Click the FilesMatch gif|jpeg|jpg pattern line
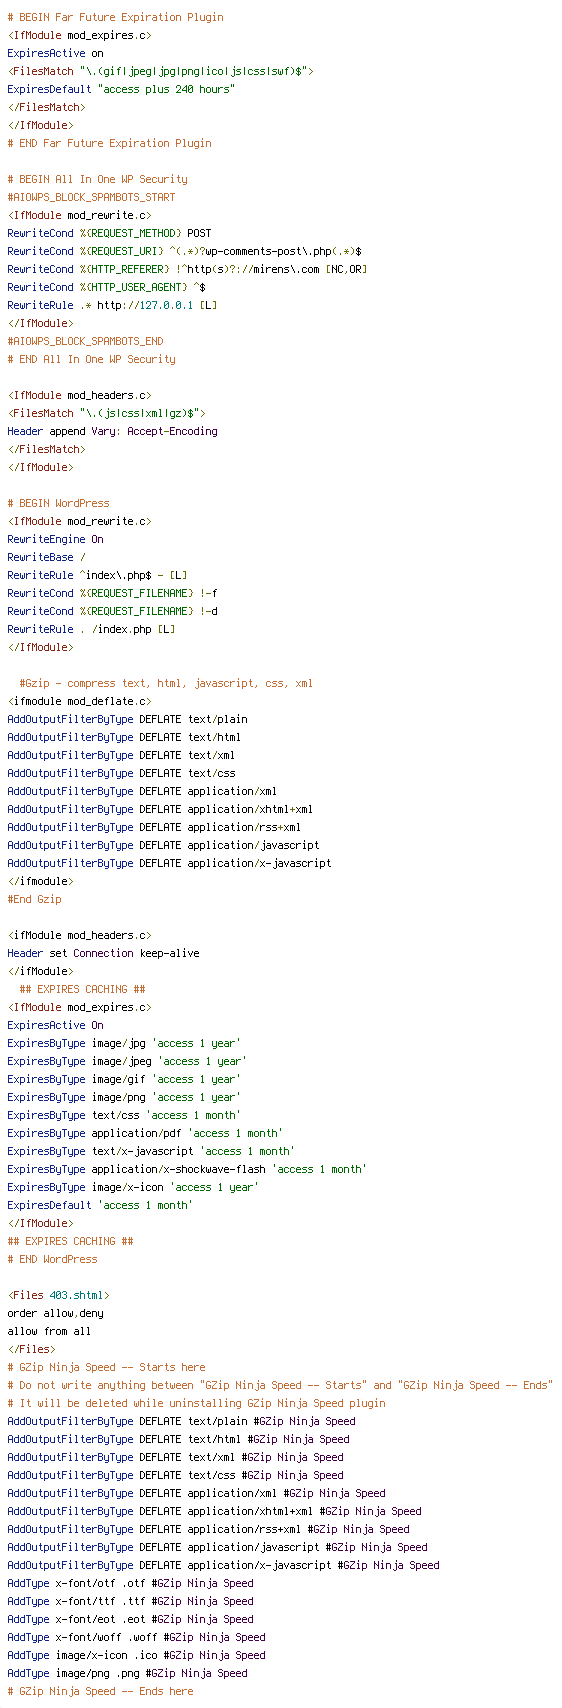 tap(160, 71)
